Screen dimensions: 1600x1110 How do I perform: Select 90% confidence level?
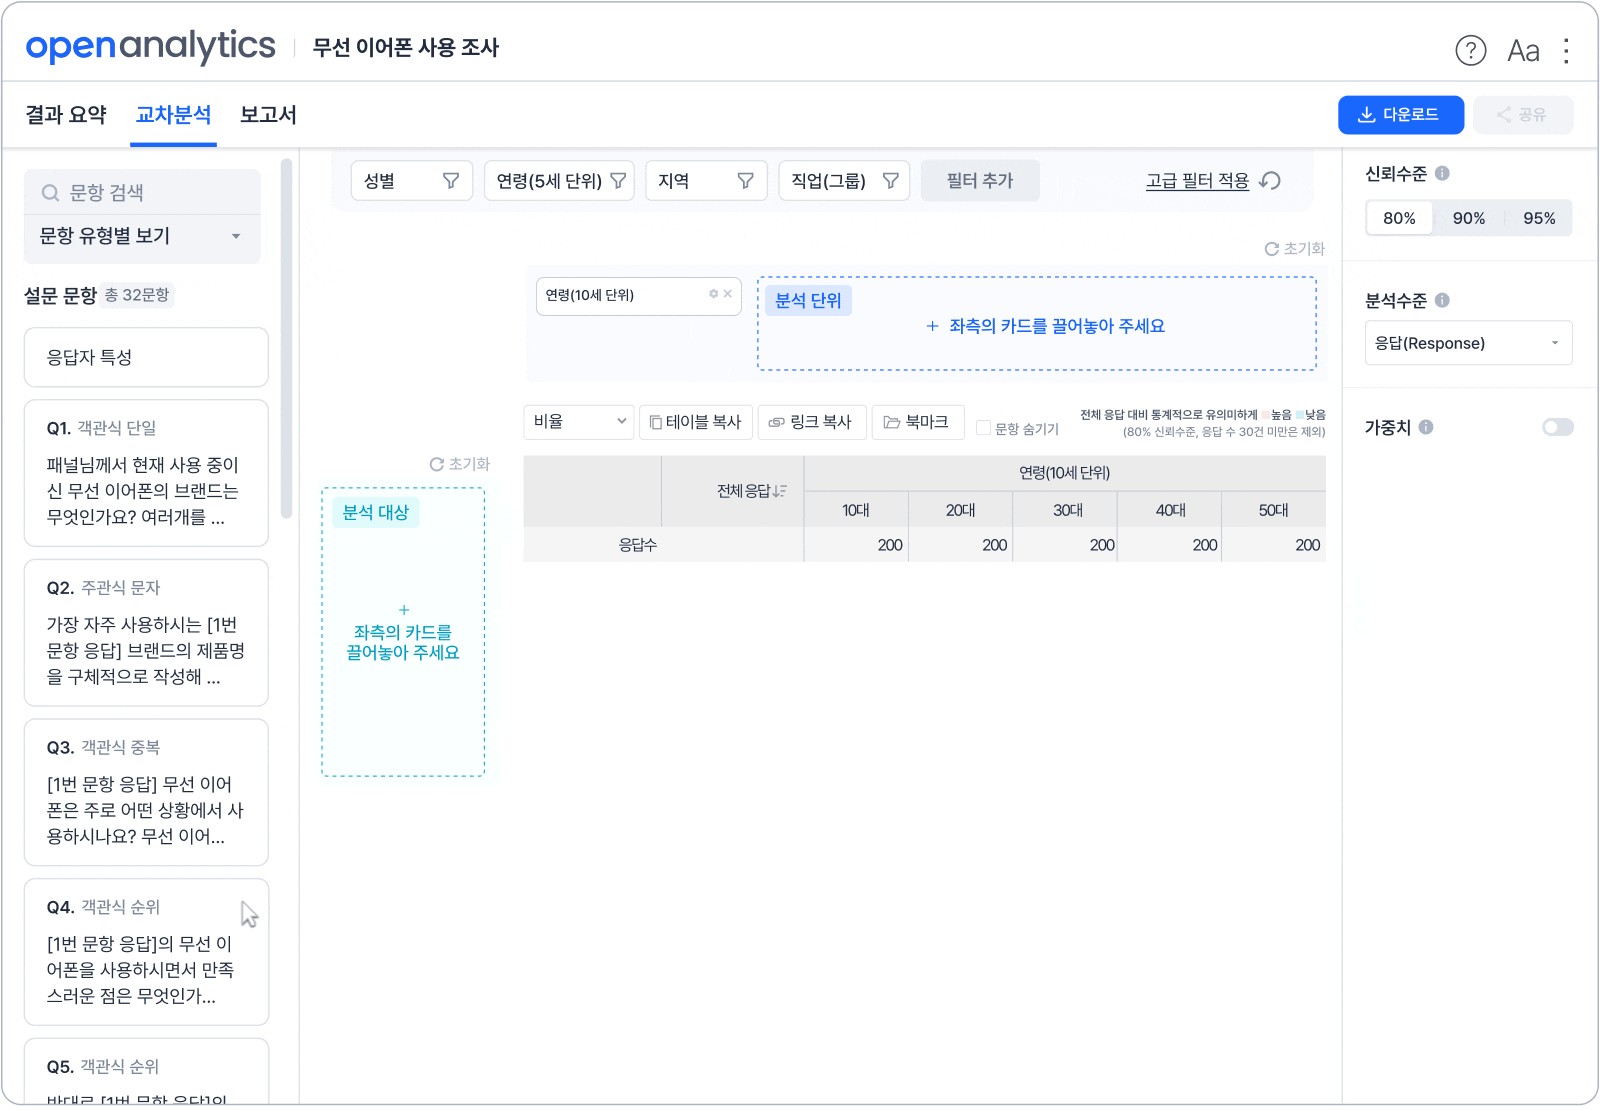pos(1469,218)
